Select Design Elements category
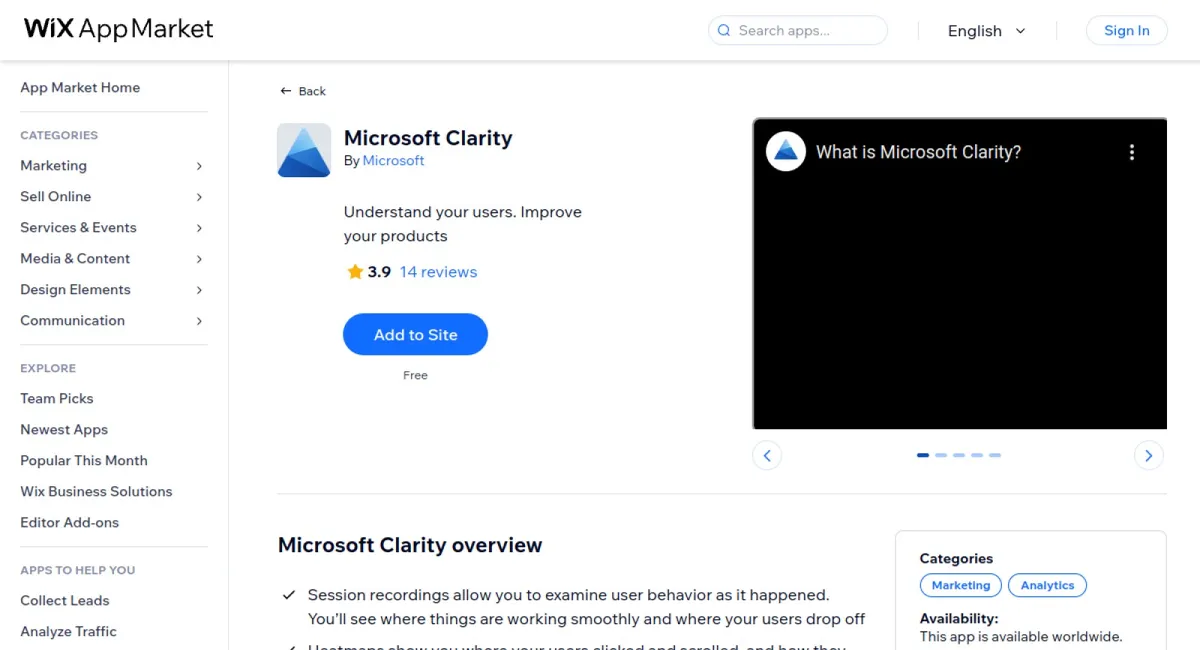Viewport: 1200px width, 650px height. [x=75, y=289]
